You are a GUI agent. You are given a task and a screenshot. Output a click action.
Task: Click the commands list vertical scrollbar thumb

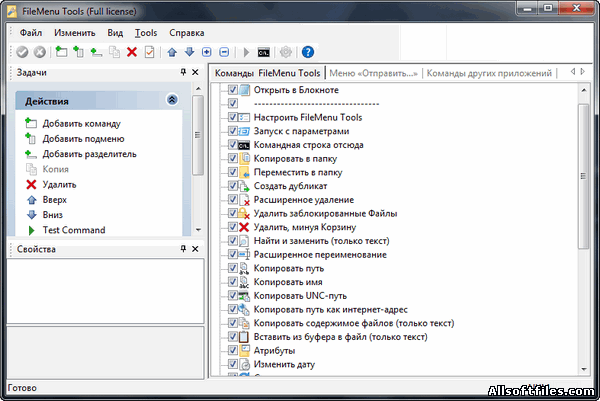pos(583,176)
